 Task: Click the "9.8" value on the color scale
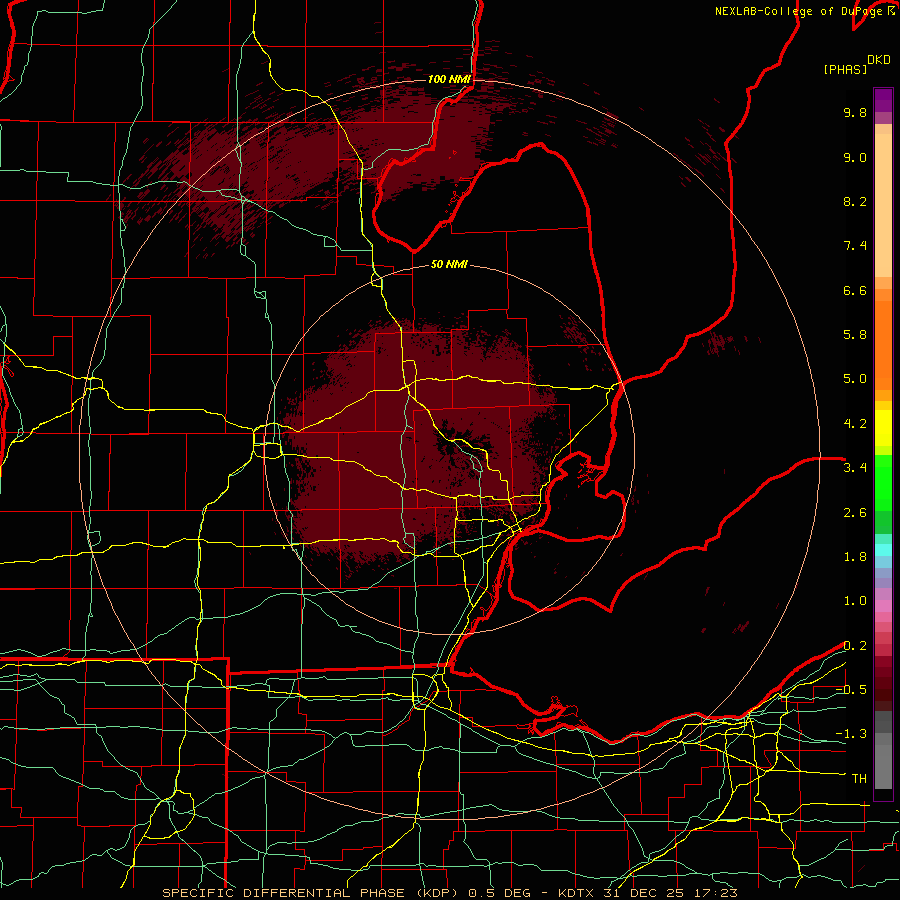pyautogui.click(x=855, y=112)
